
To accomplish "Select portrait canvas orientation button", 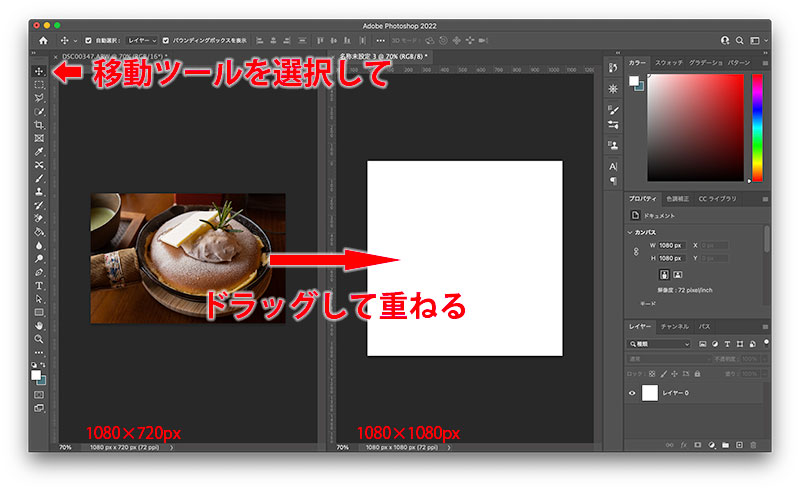I will coord(664,275).
